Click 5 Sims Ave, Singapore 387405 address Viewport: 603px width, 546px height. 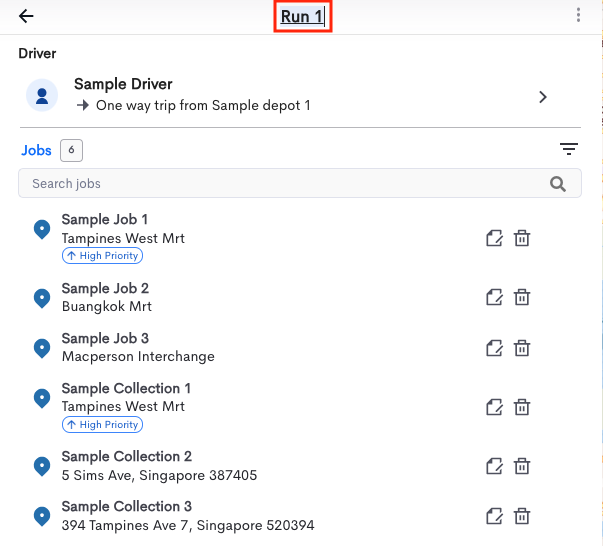coord(159,475)
